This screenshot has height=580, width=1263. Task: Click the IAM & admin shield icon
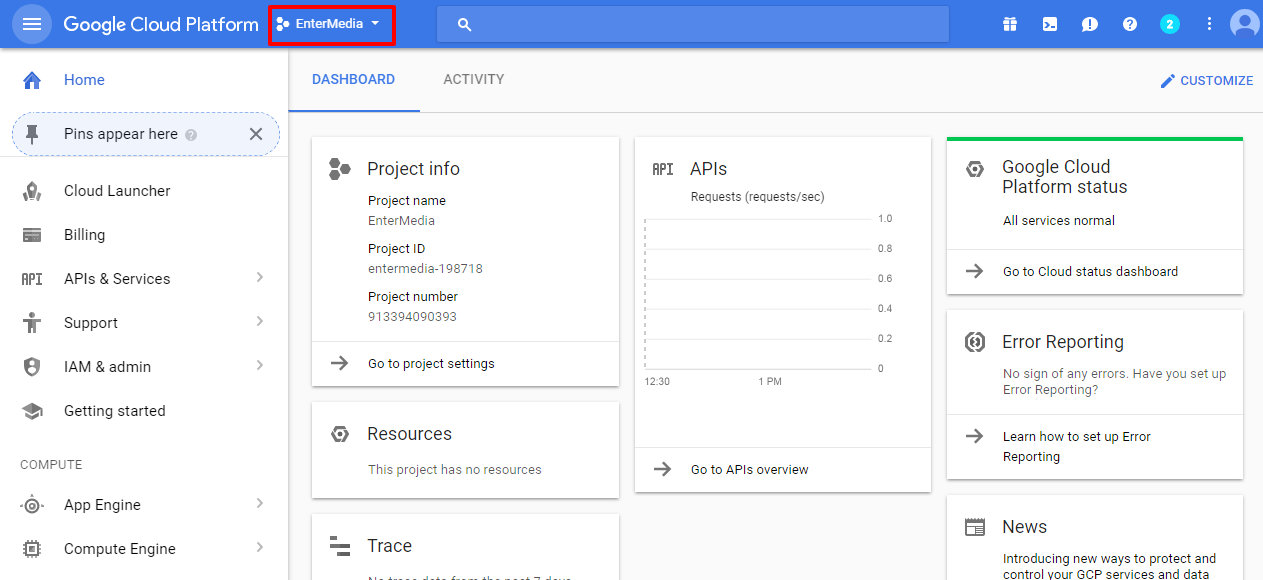pos(32,367)
